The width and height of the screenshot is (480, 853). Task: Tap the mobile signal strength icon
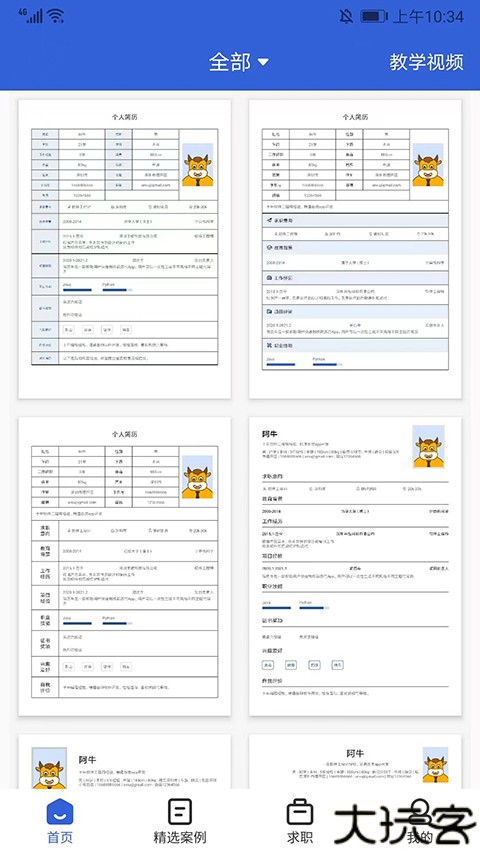tap(30, 16)
